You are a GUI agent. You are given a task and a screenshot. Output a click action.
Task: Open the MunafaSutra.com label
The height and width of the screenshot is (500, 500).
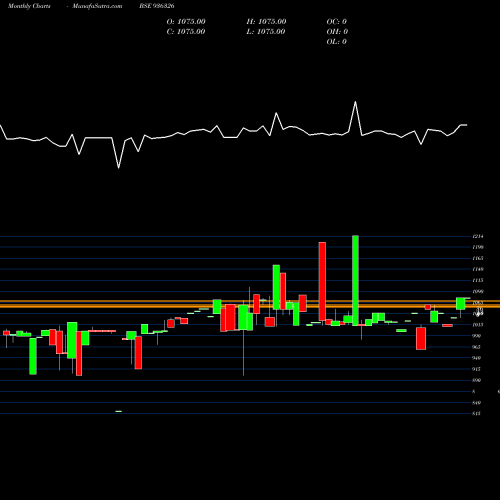(97, 6)
